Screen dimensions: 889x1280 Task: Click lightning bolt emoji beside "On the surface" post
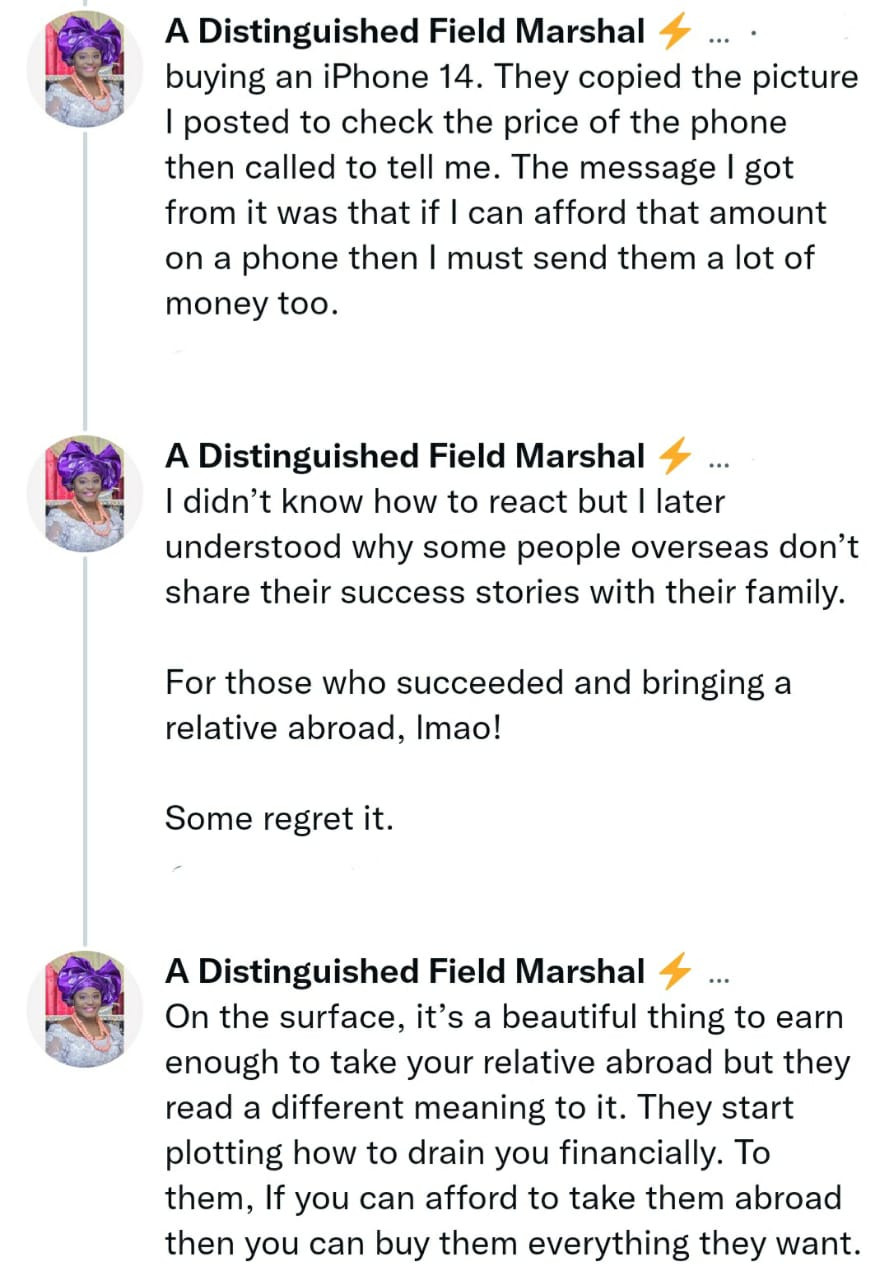click(x=676, y=972)
